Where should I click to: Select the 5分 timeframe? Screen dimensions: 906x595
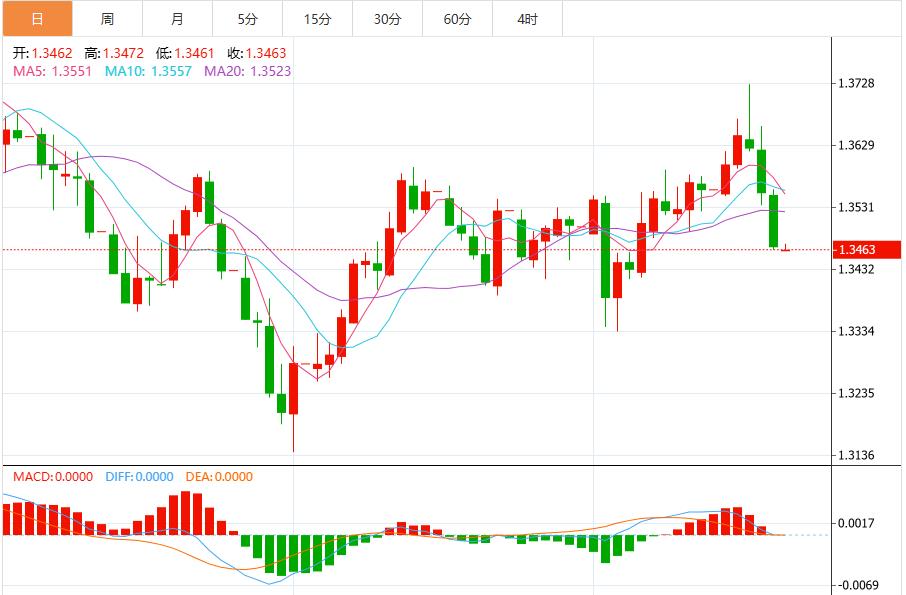(245, 17)
